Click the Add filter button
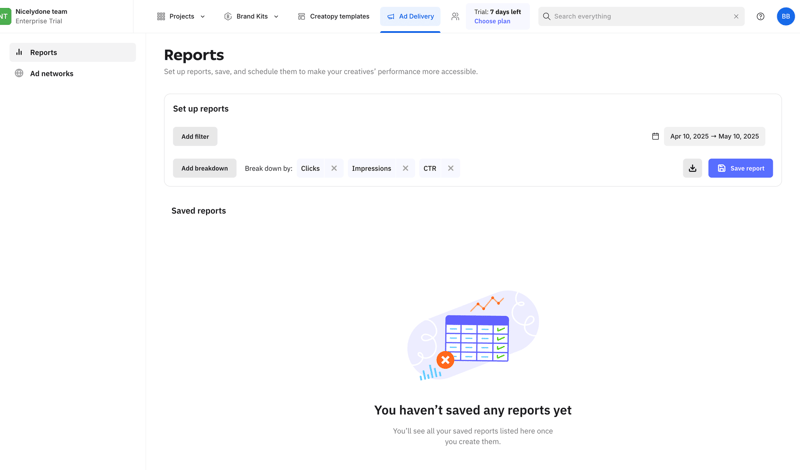 (195, 136)
